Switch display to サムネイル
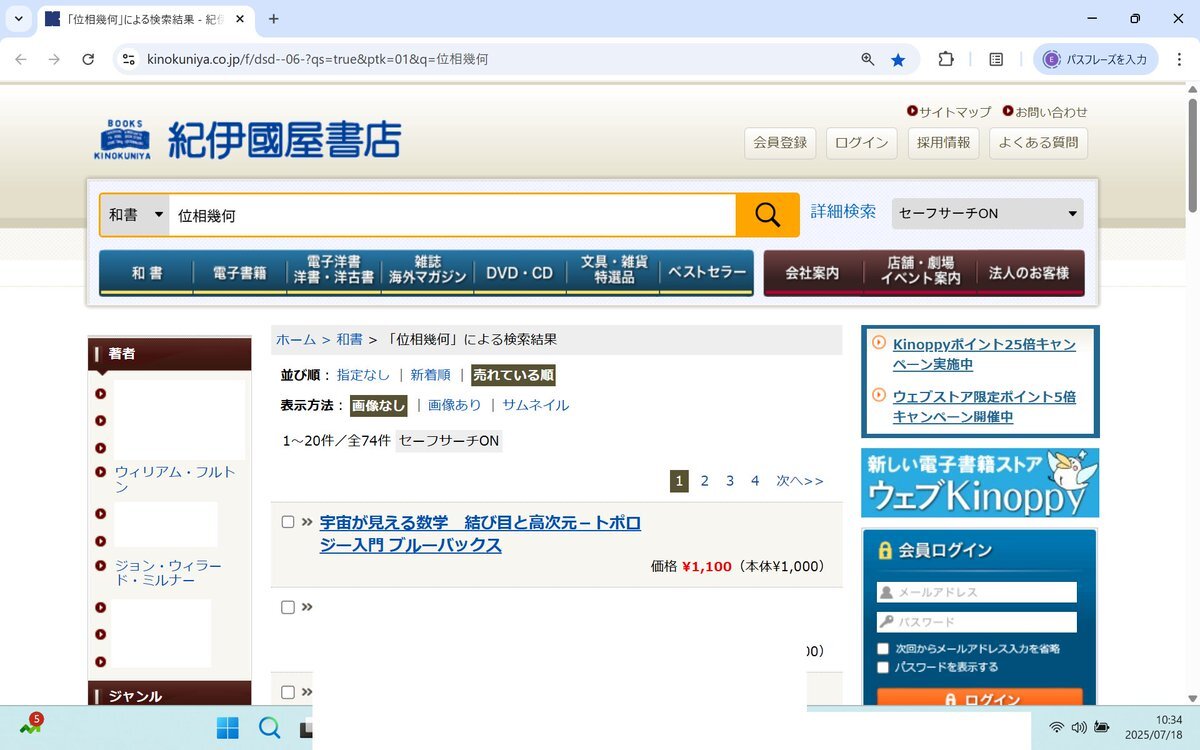 (x=535, y=405)
